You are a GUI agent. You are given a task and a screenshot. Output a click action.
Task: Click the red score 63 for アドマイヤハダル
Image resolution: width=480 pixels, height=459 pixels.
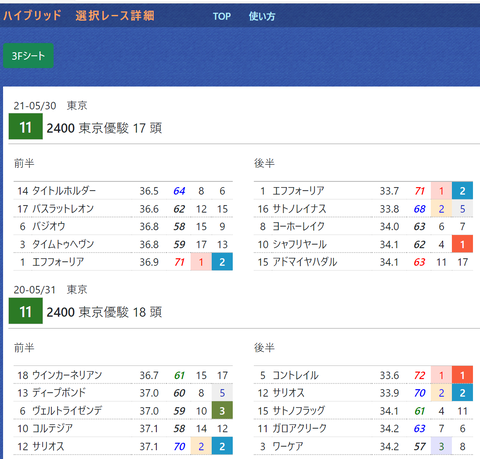(x=420, y=262)
